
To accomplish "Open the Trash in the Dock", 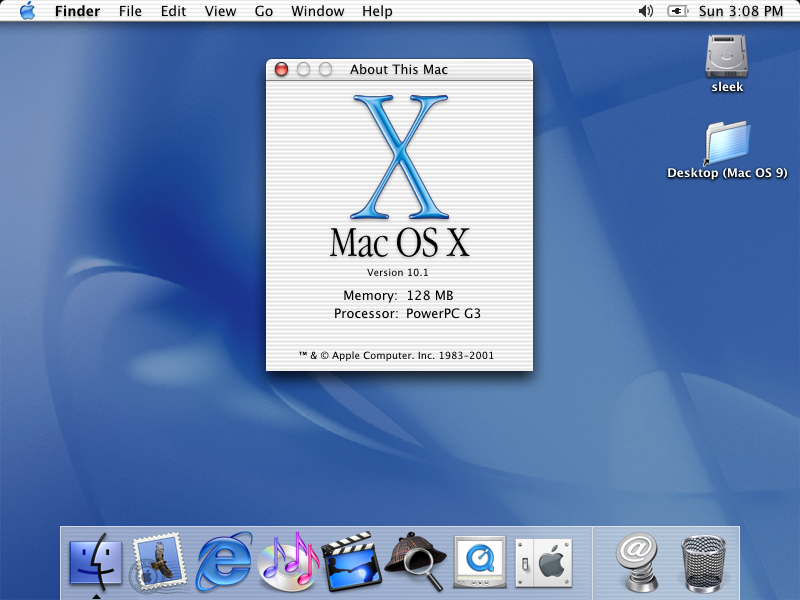I will [x=704, y=563].
